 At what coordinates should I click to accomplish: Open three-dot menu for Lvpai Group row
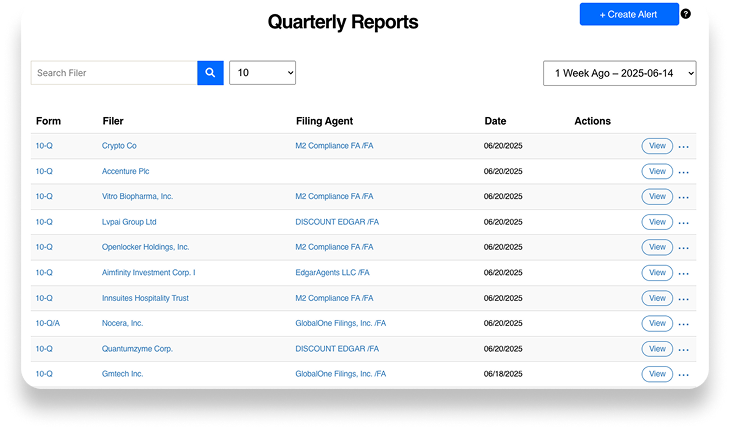click(x=684, y=222)
